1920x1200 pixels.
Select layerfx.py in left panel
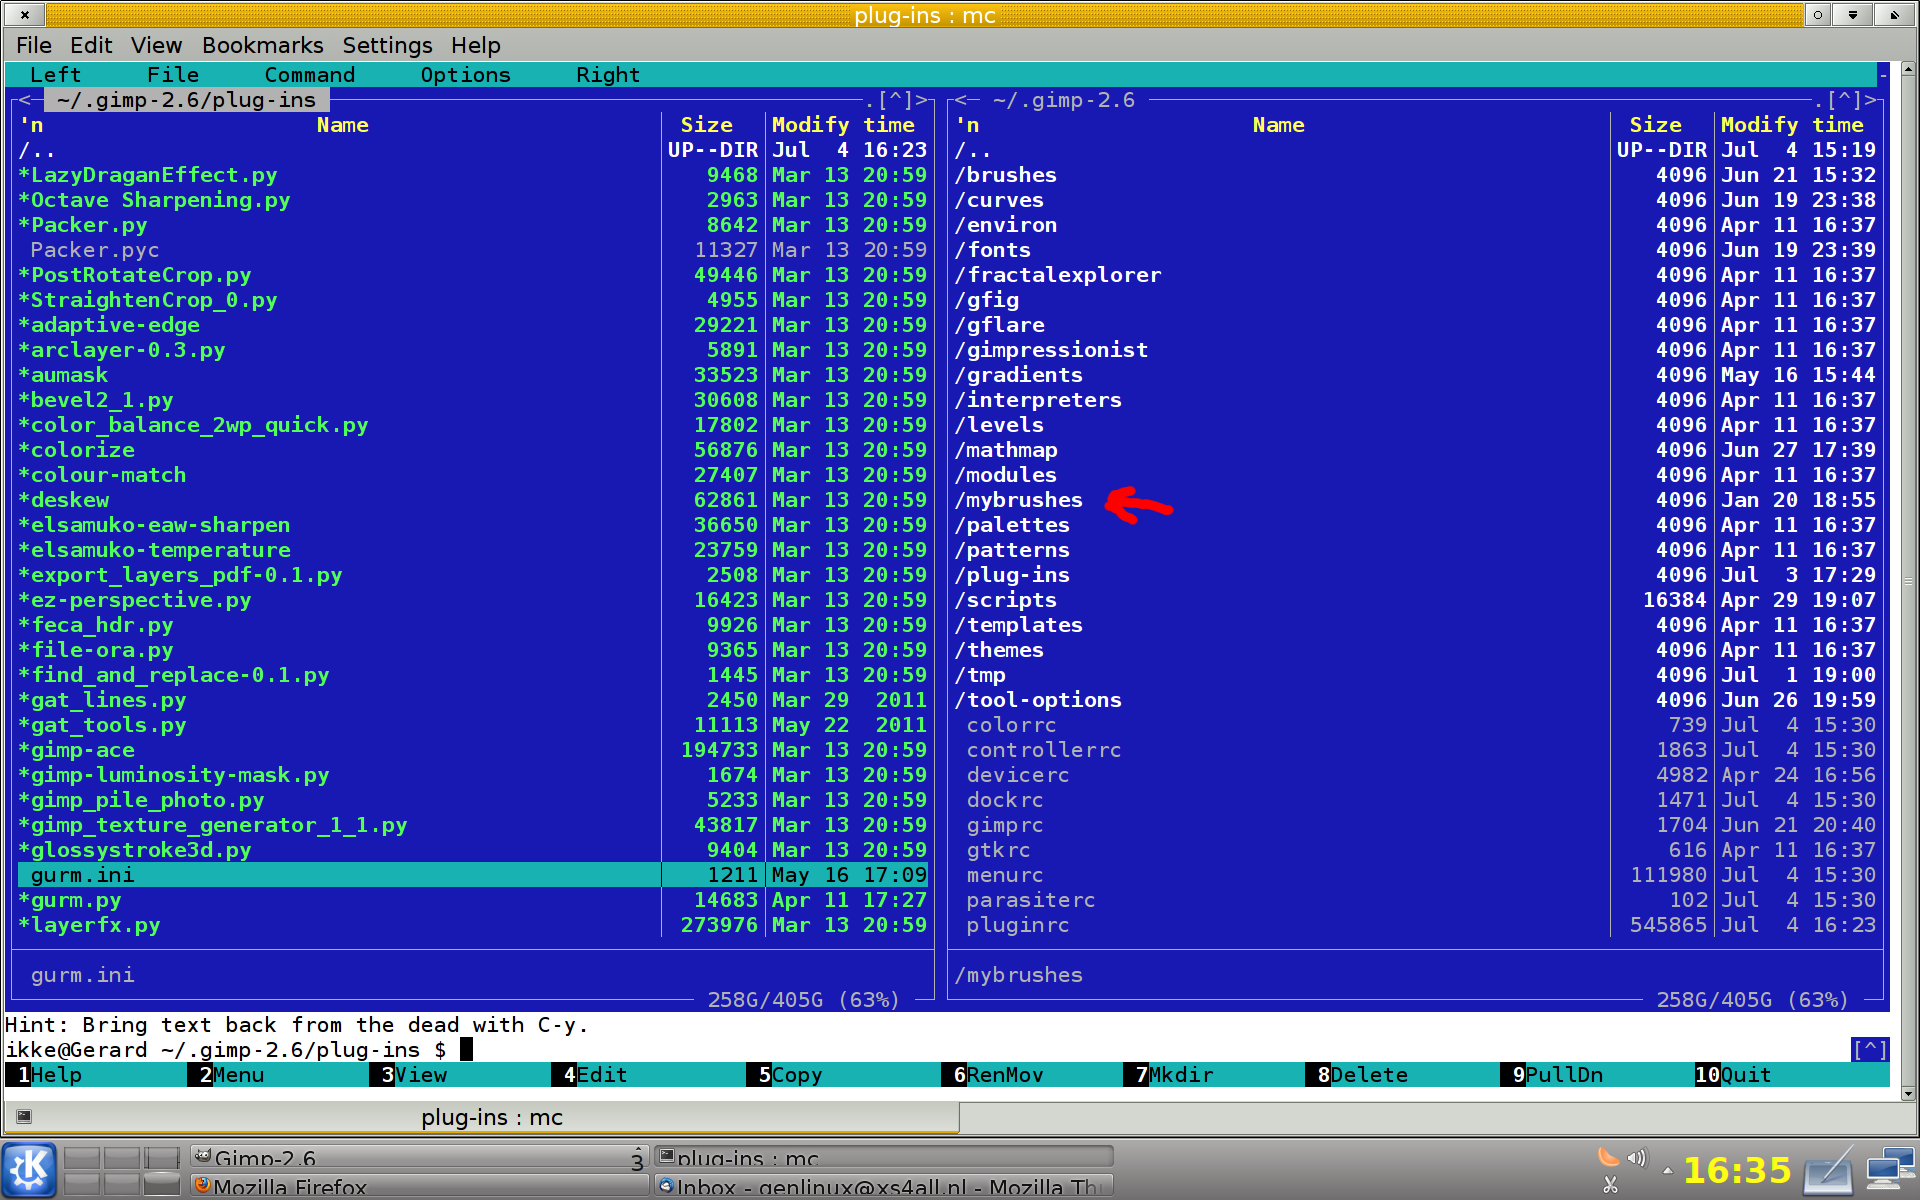click(x=89, y=925)
